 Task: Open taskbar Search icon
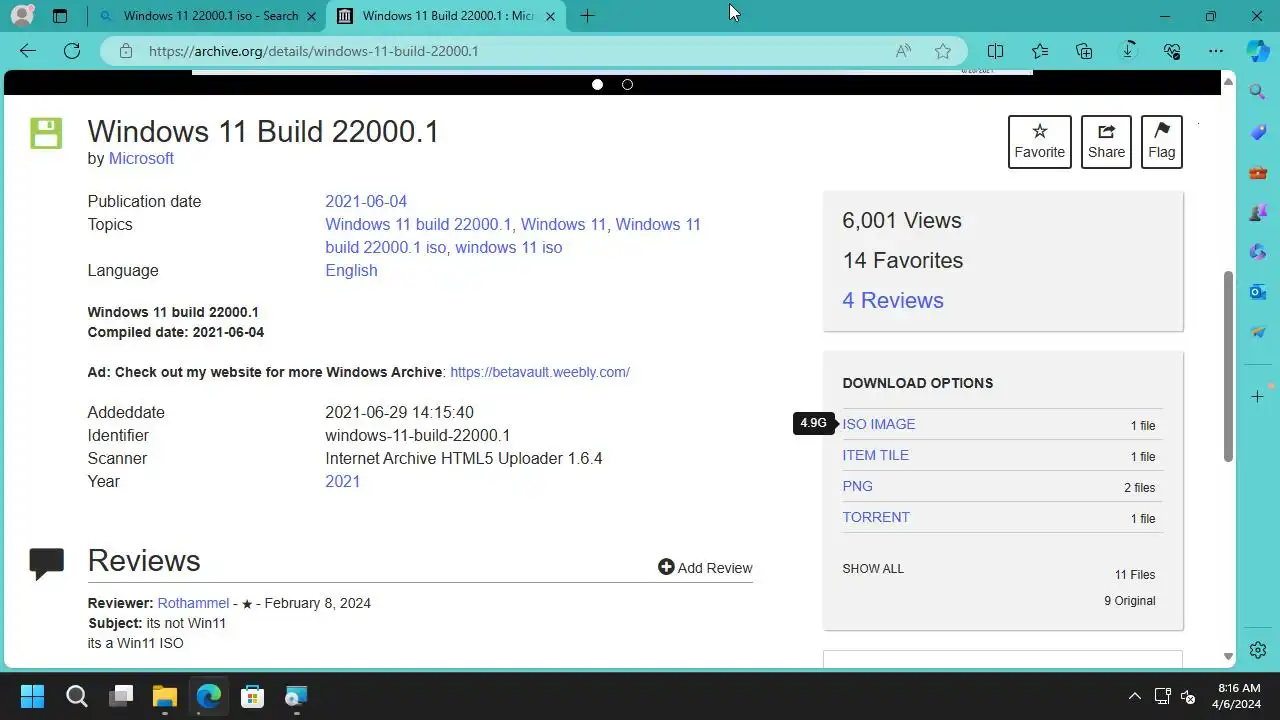(x=76, y=696)
